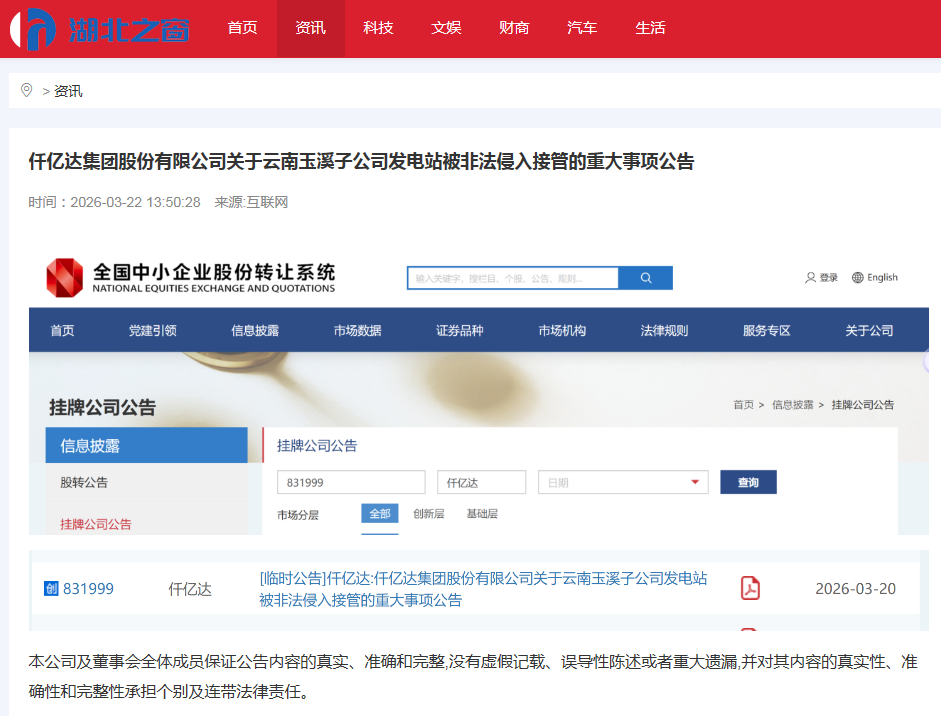This screenshot has height=716, width=941.
Task: Select the 信息披露 sidebar header
Action: point(146,445)
